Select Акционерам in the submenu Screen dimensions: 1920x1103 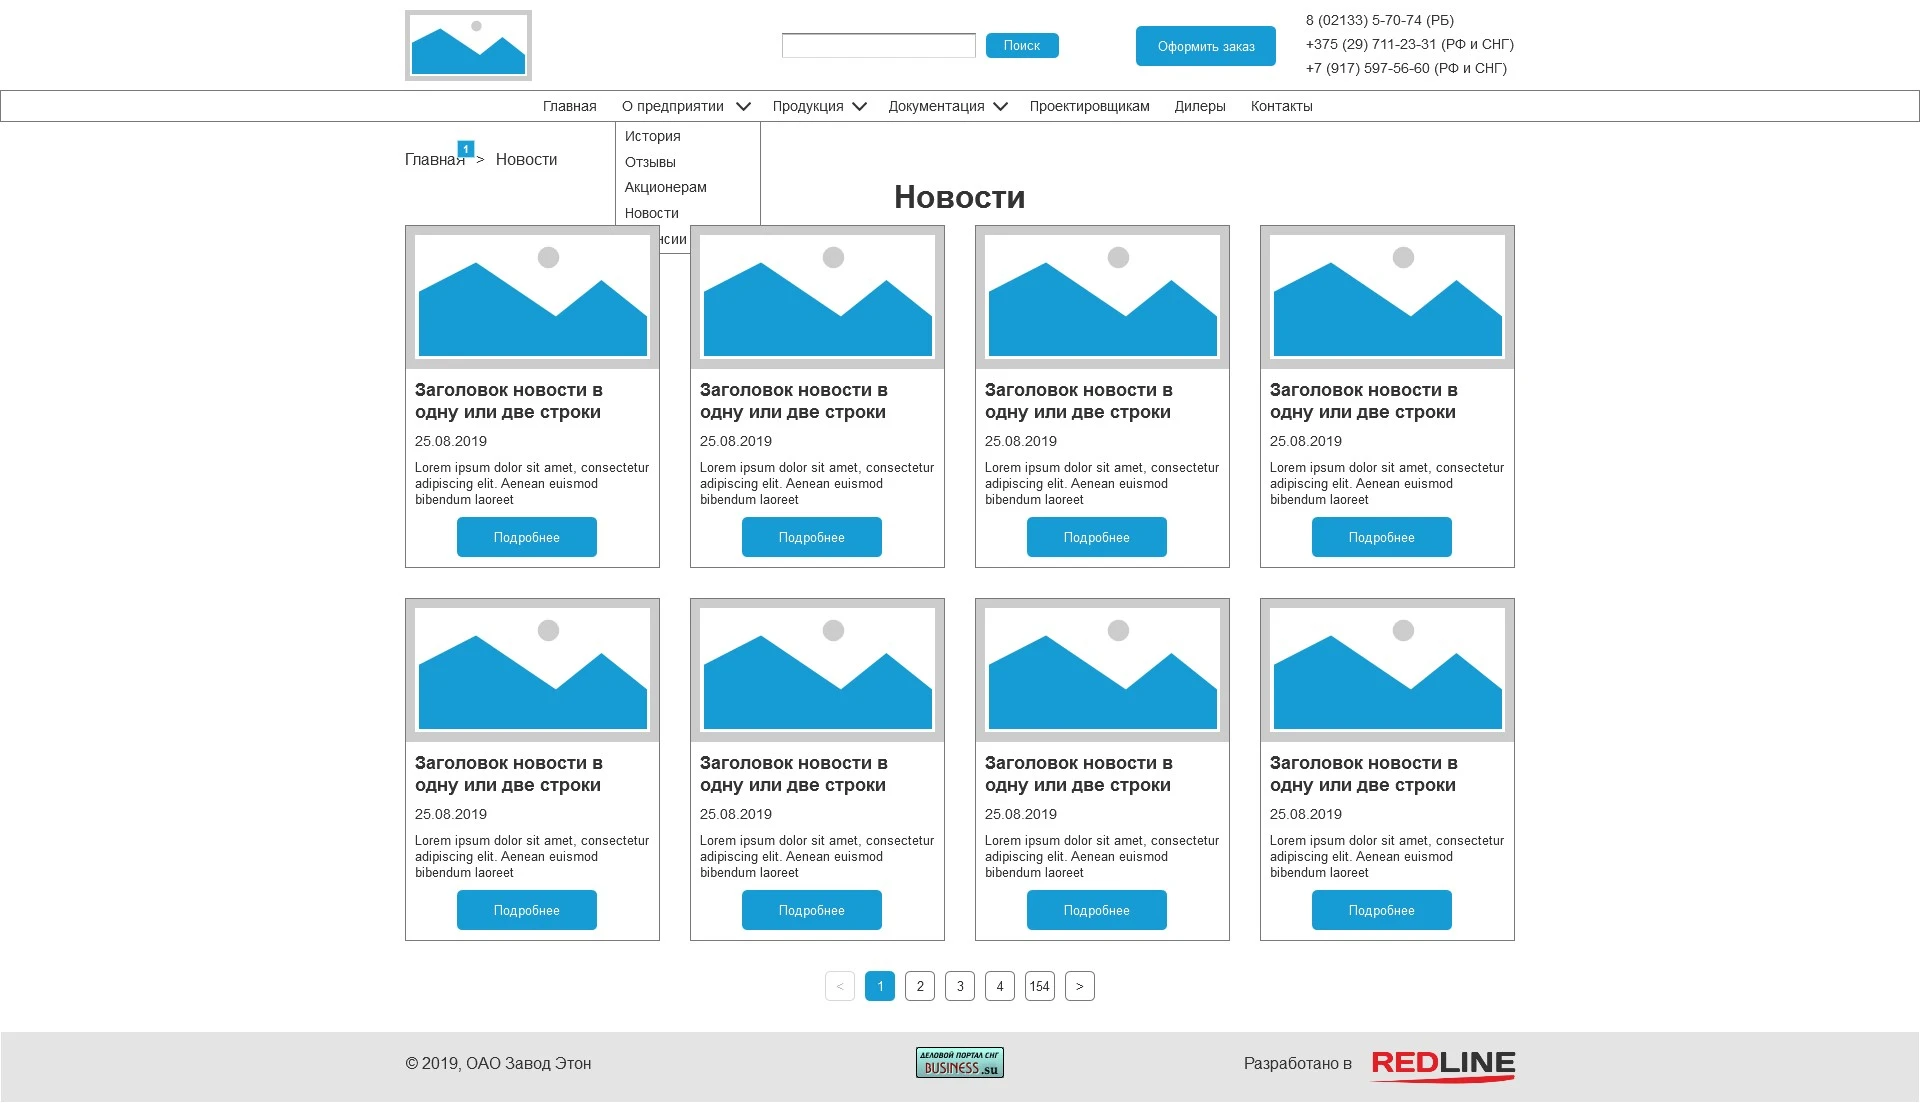coord(665,187)
